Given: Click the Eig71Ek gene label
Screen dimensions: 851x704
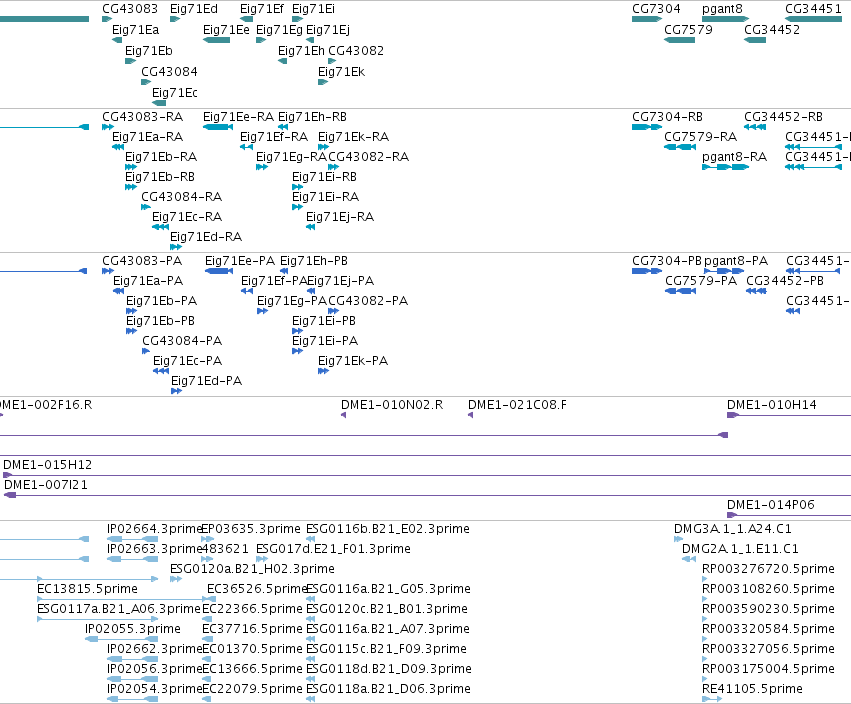Looking at the screenshot, I should pos(341,72).
